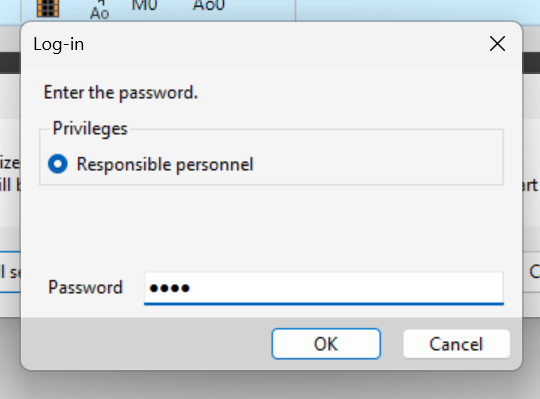The width and height of the screenshot is (540, 399).
Task: Click the Ao toolbar icon
Action: (100, 10)
